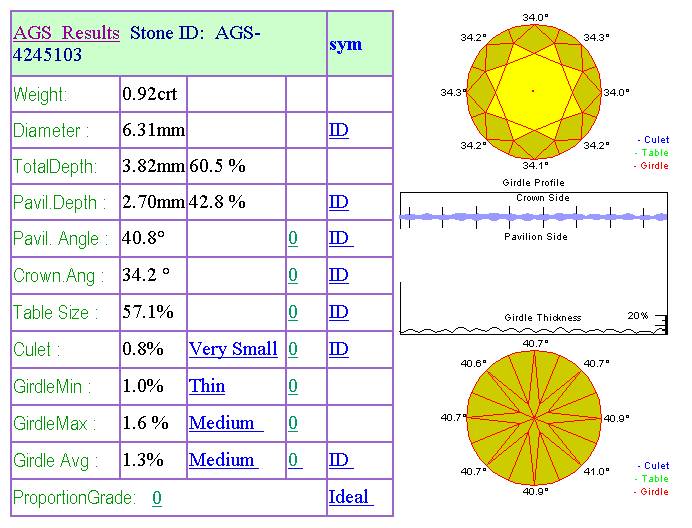The height and width of the screenshot is (528, 692).
Task: Open the Thin girdle link
Action: tap(207, 386)
